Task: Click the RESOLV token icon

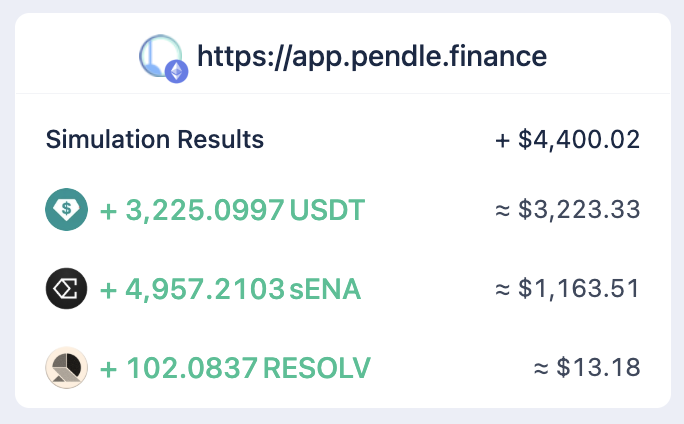Action: [x=67, y=368]
